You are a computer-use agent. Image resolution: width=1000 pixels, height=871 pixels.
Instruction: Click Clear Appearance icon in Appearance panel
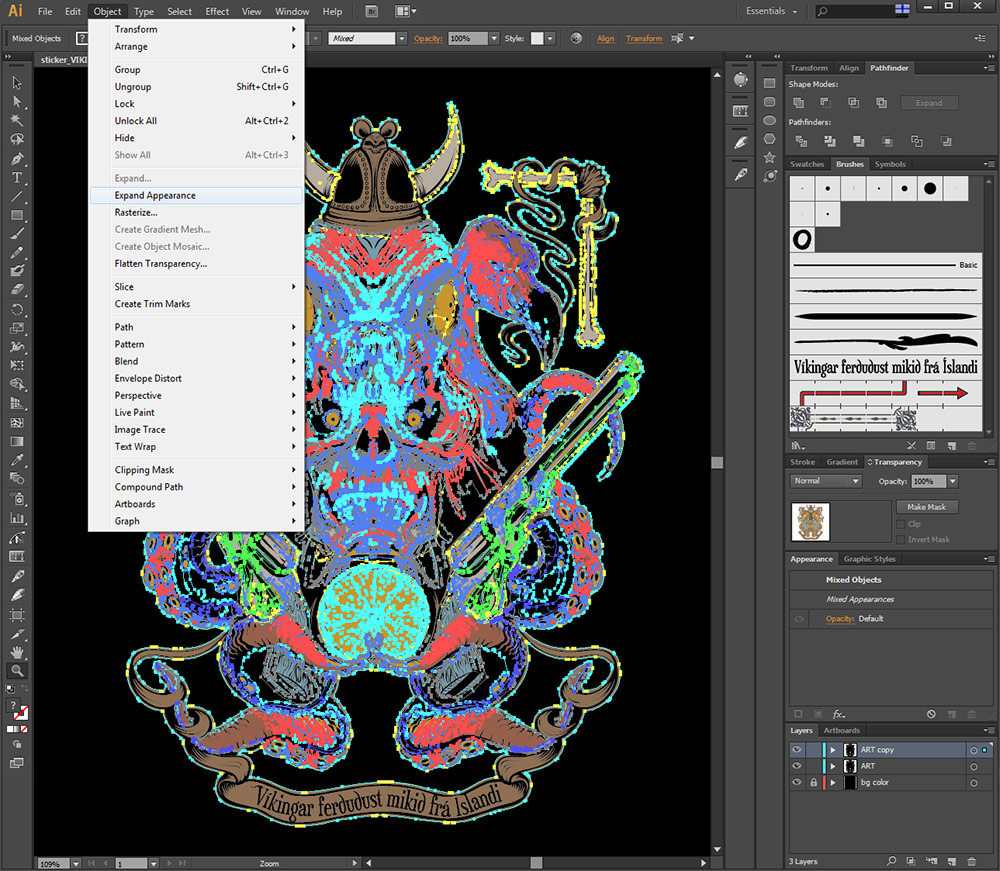[x=931, y=714]
